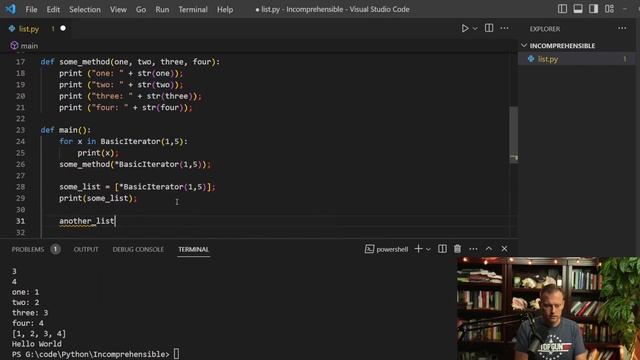Open the File menu

pyautogui.click(x=31, y=9)
